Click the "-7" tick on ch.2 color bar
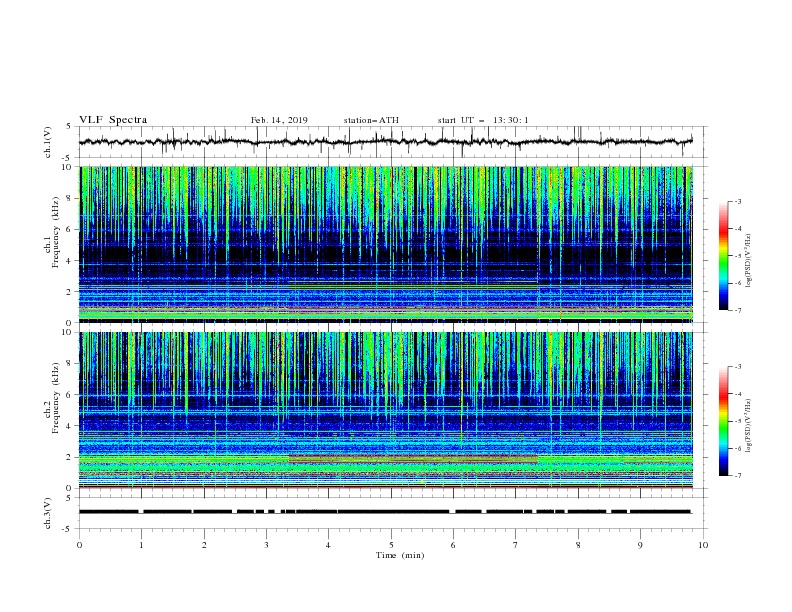Screen dimensions: 792x612 point(737,475)
